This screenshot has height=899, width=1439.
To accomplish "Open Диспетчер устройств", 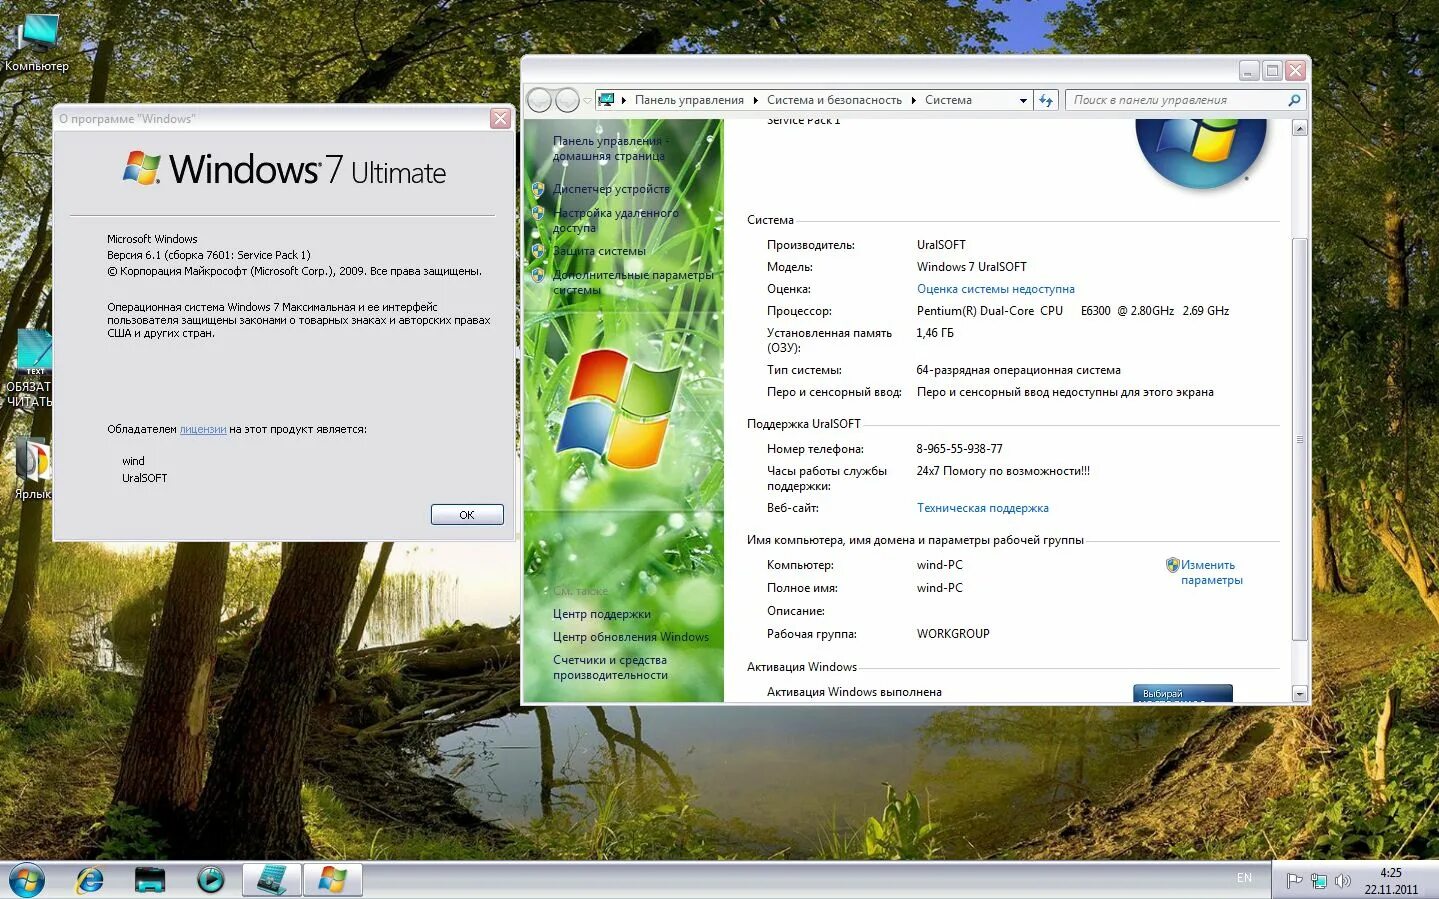I will [611, 189].
